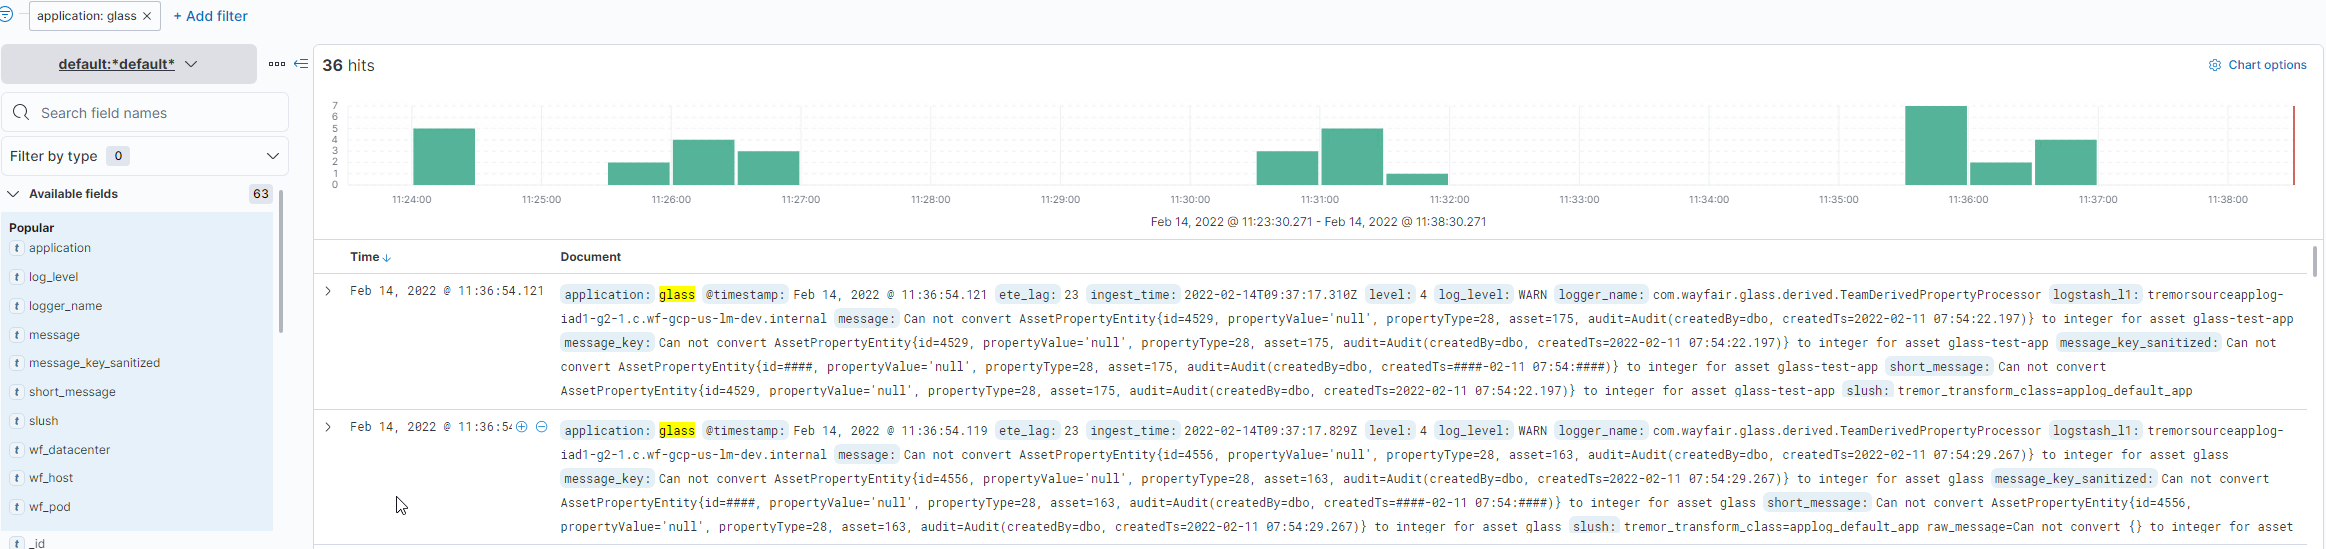Click the histogram bar starting at 11:31:00
Image resolution: width=2326 pixels, height=549 pixels.
(1352, 156)
